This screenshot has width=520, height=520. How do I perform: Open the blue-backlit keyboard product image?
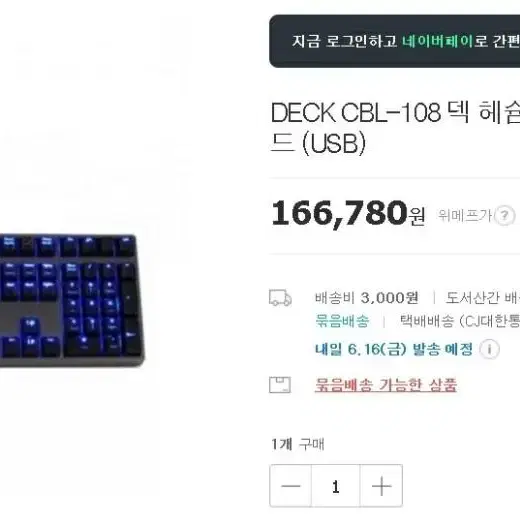click(72, 301)
